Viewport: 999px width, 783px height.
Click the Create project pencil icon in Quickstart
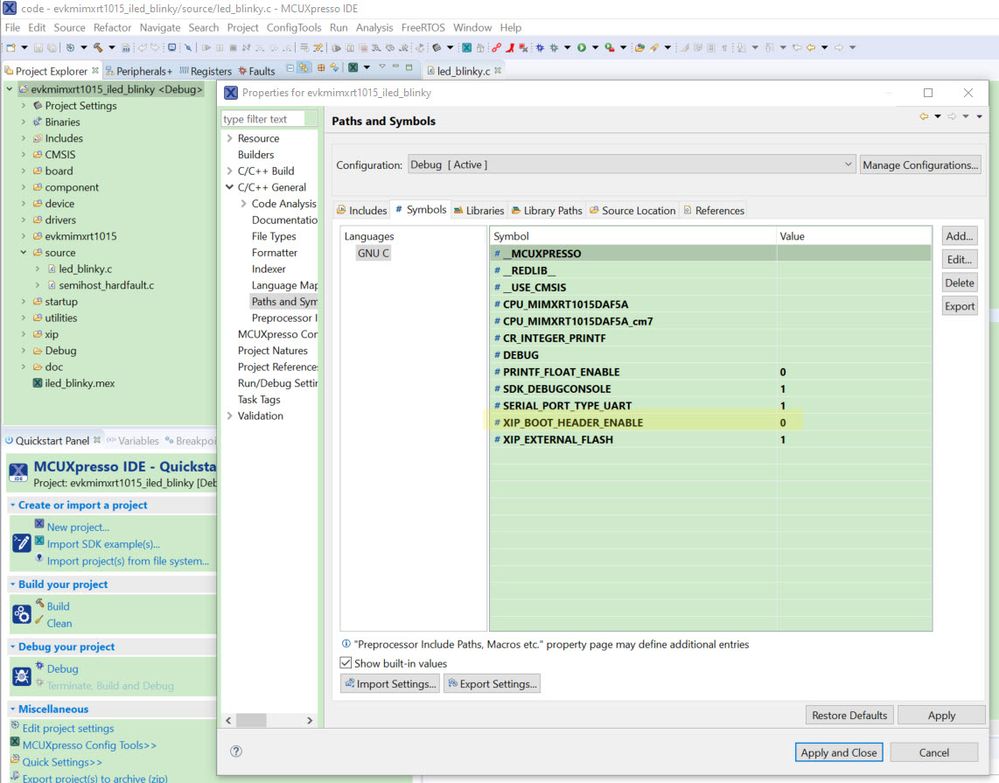(x=22, y=543)
